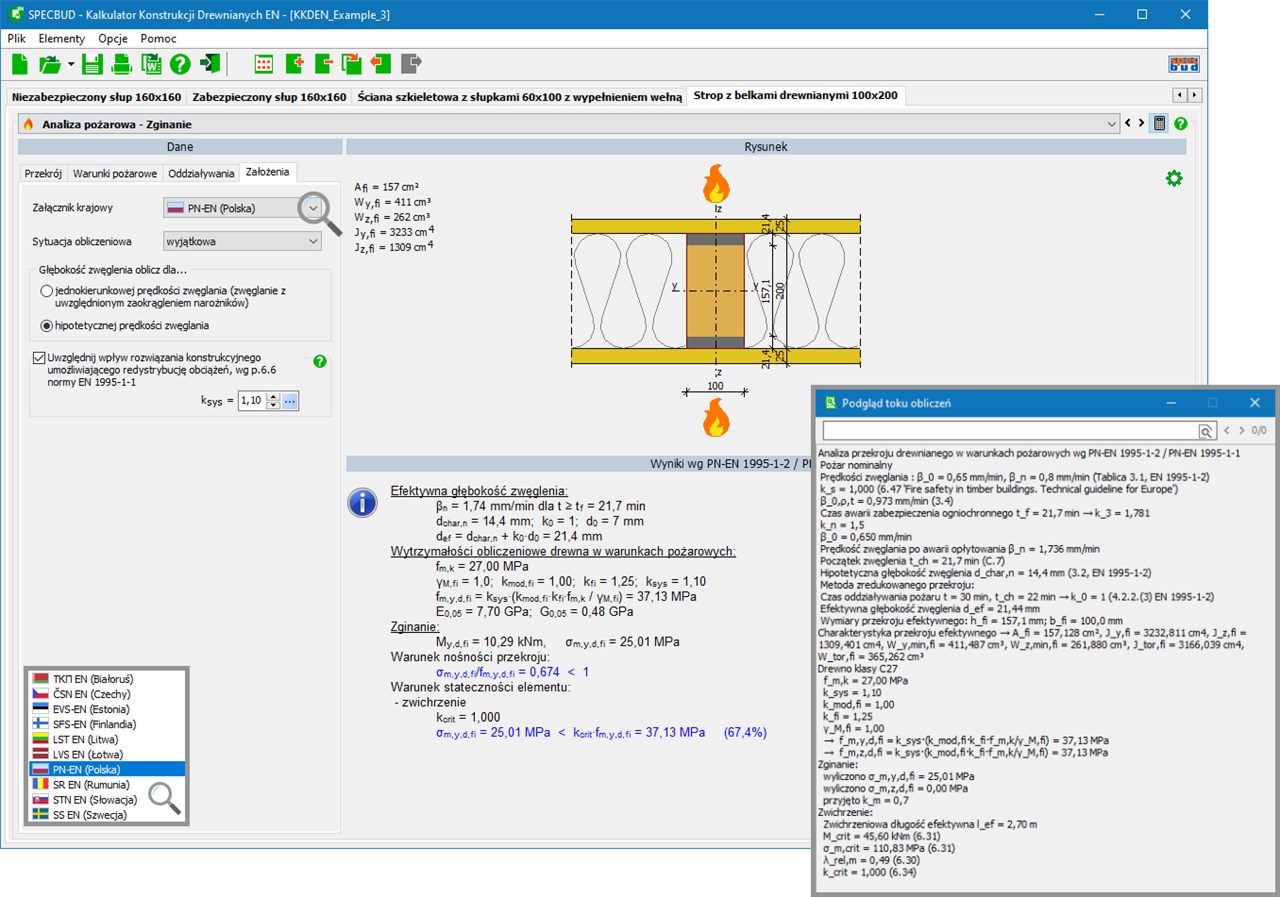This screenshot has height=897, width=1280.
Task: Switch to the Warunki pożarowe tab
Action: coord(115,173)
